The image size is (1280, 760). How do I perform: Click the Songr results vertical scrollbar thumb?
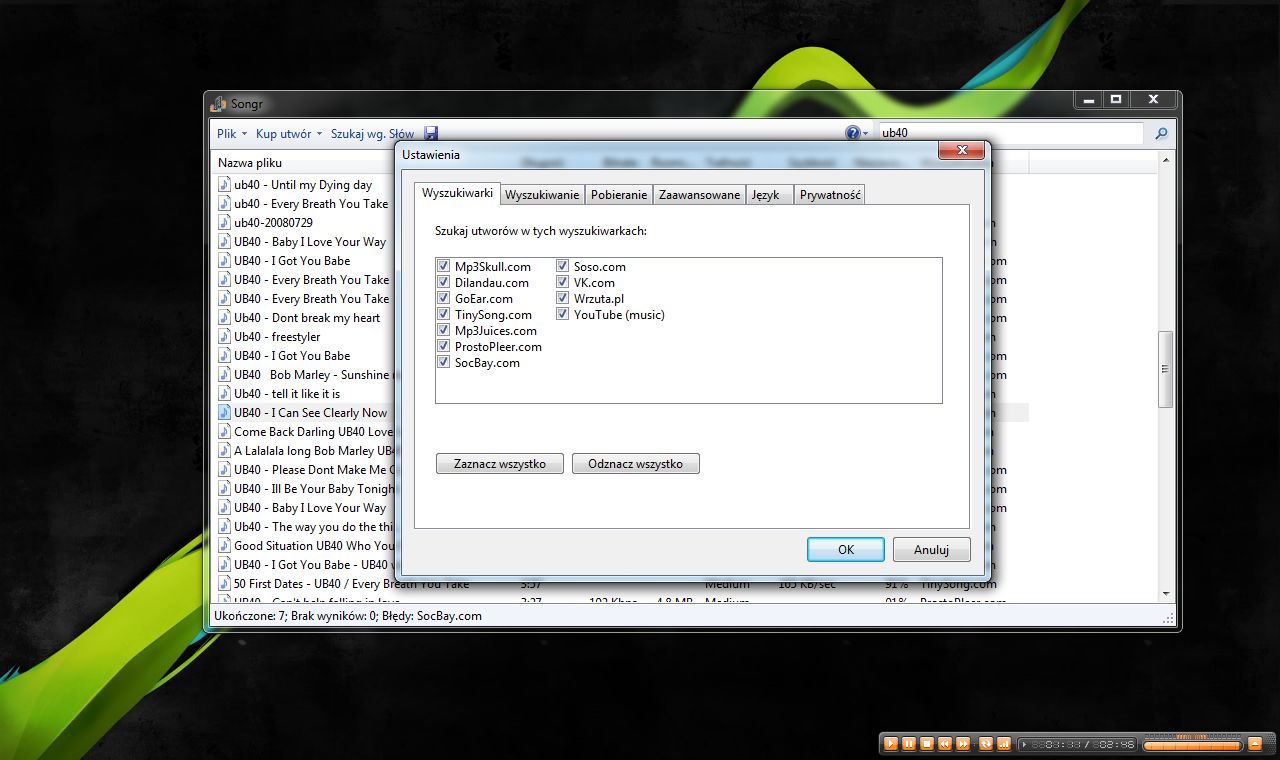point(1165,369)
